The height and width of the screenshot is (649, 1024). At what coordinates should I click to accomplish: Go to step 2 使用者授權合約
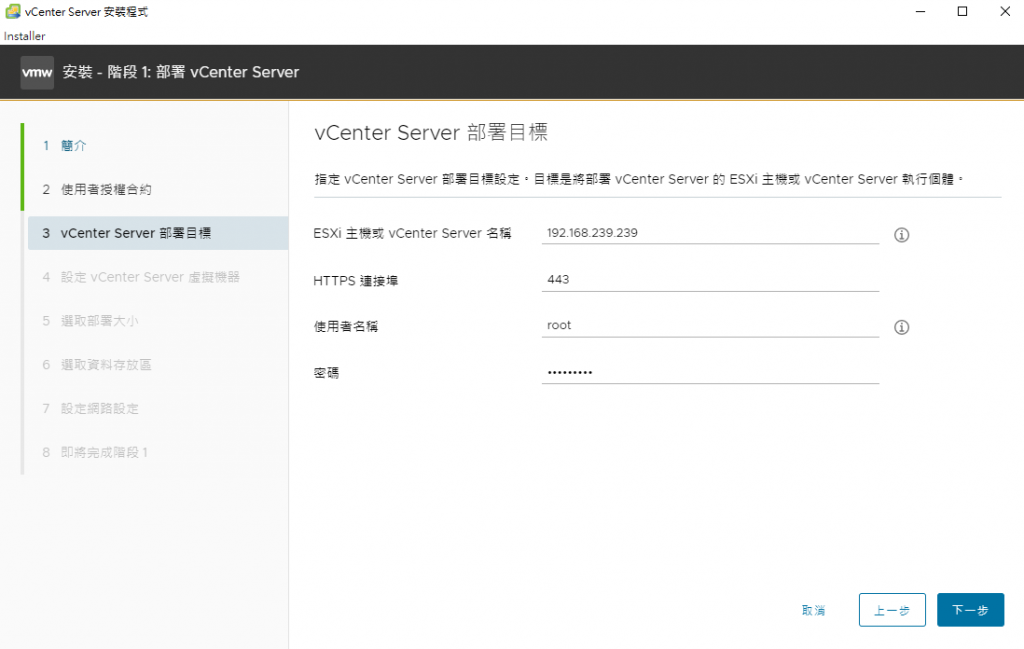tap(106, 189)
